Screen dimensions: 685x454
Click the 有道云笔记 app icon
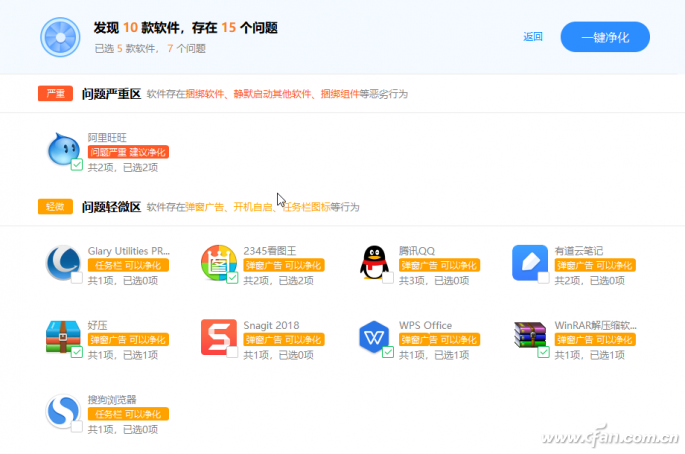[530, 262]
